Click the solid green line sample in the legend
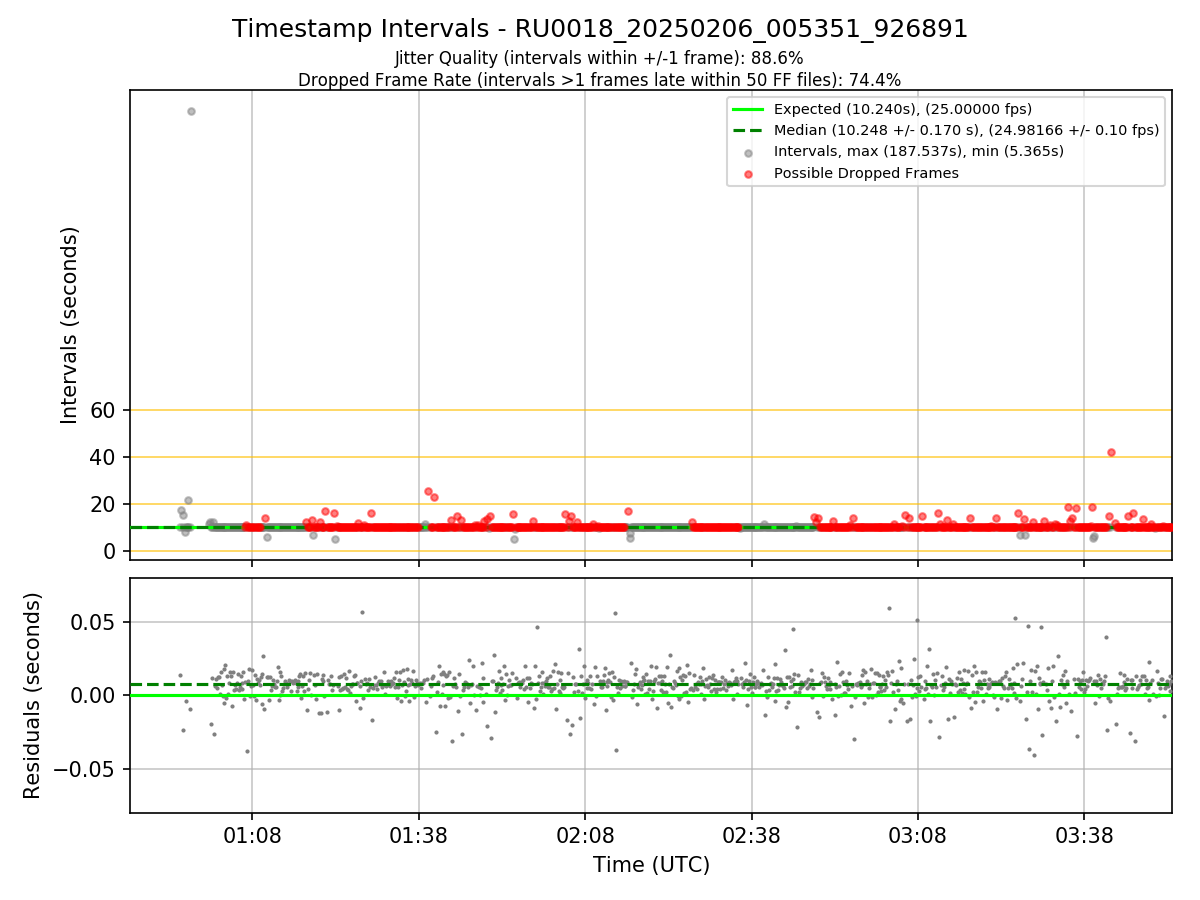The image size is (1200, 900). point(749,109)
